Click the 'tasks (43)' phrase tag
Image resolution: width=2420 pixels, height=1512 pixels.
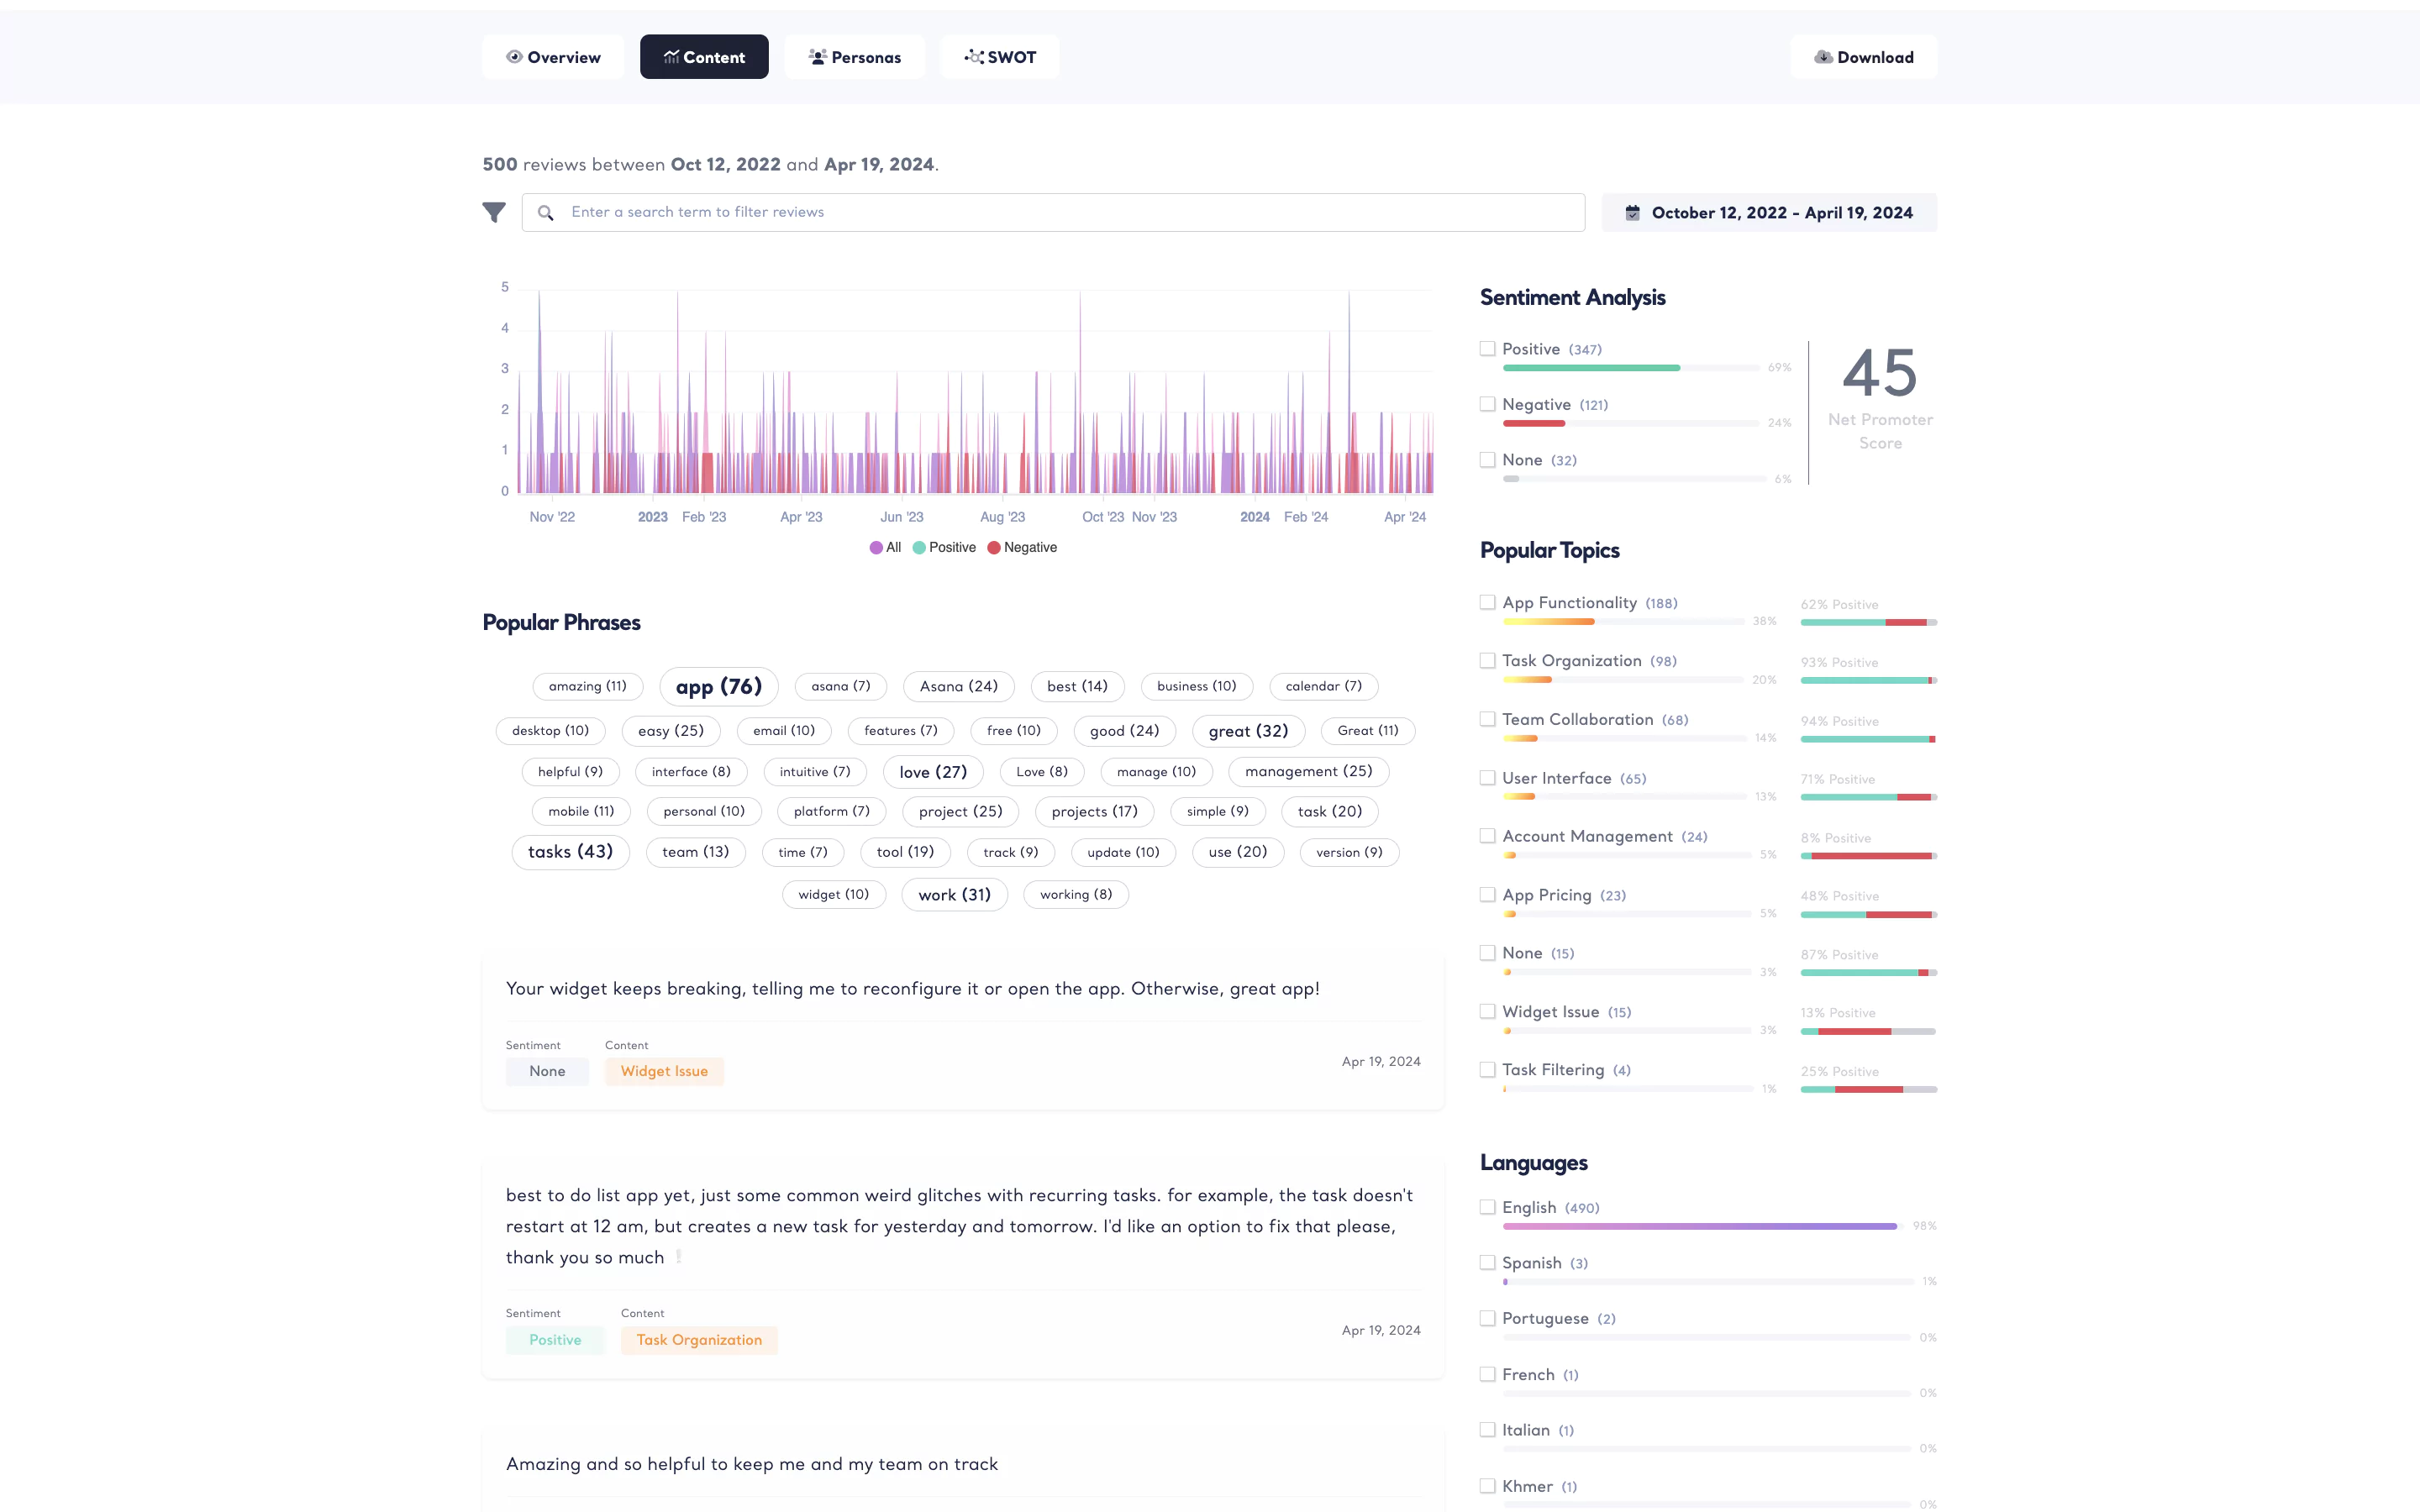(570, 852)
